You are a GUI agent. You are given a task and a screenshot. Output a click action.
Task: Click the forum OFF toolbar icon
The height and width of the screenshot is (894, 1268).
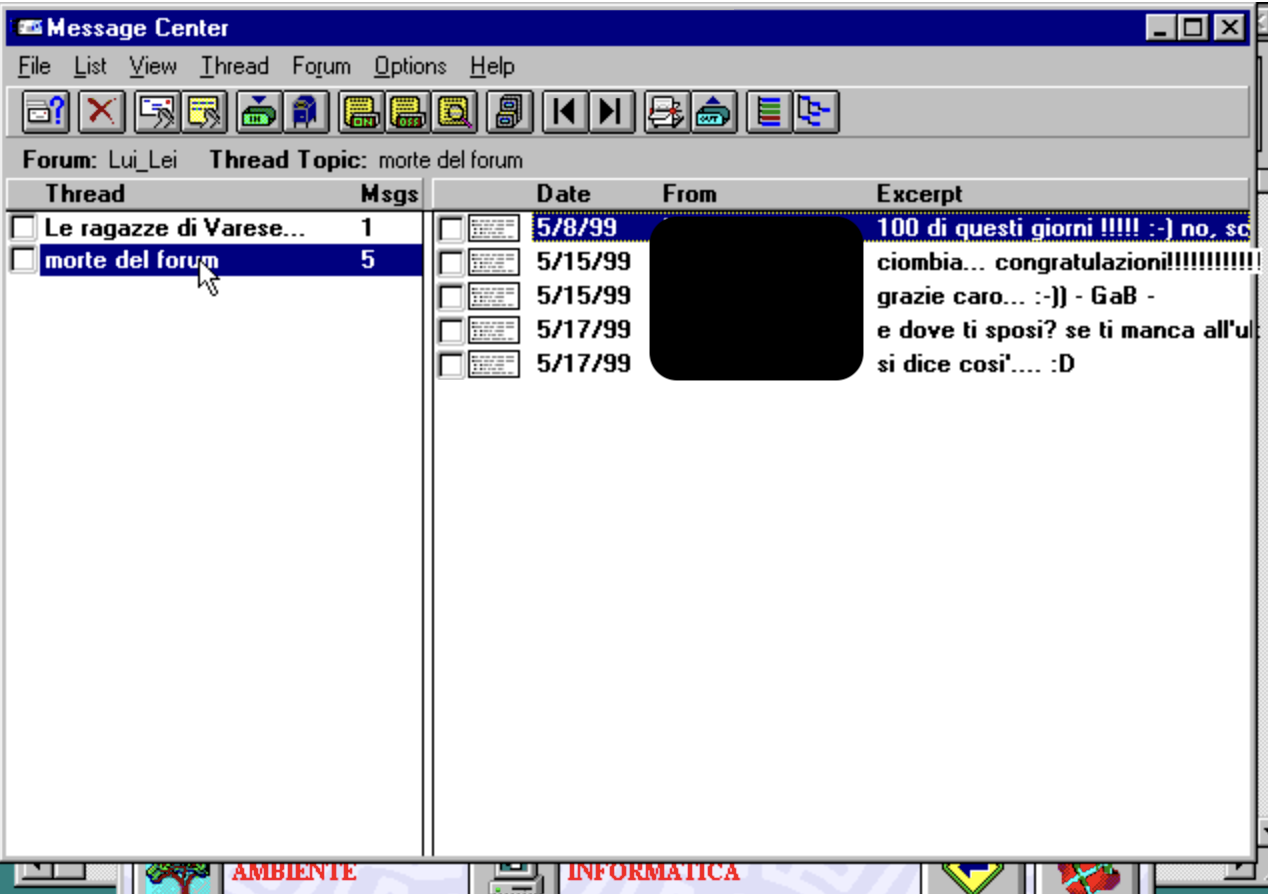[407, 111]
